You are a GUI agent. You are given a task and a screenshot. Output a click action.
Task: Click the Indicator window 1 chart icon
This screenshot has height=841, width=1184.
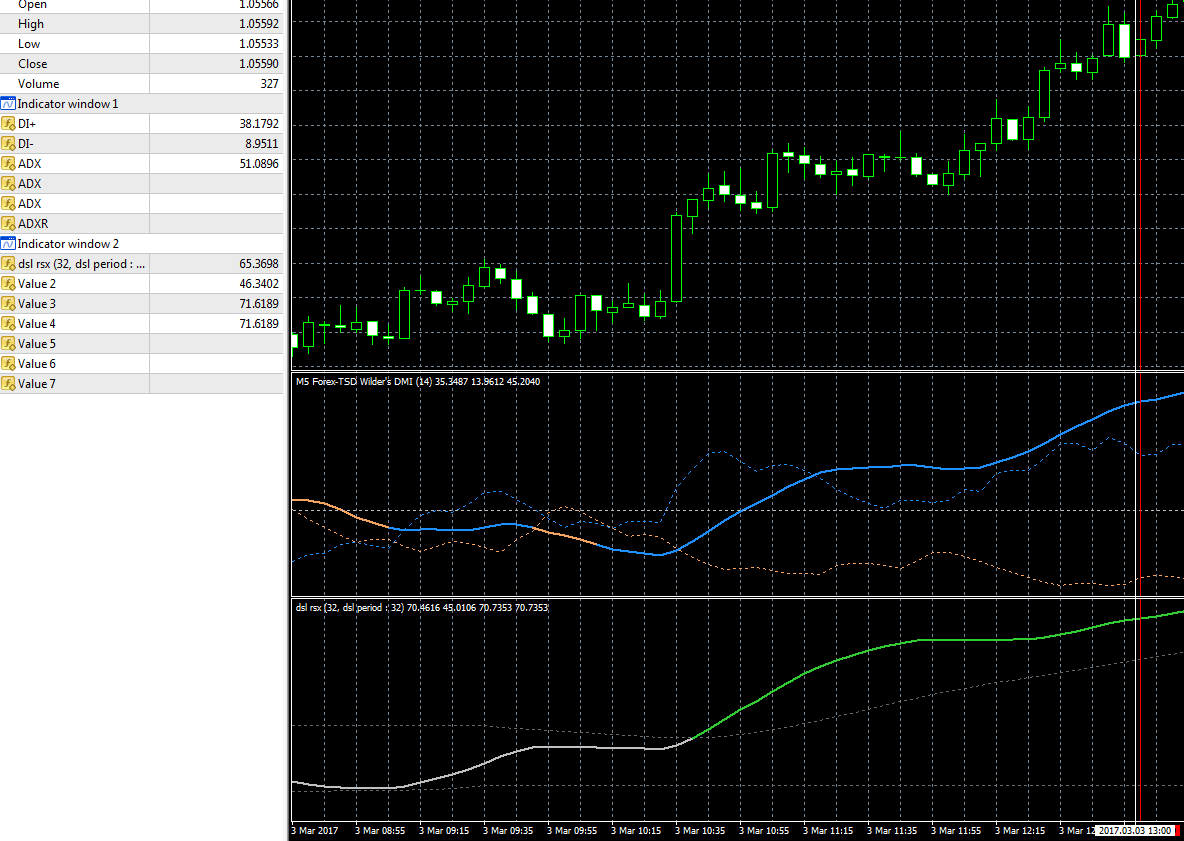[8, 104]
